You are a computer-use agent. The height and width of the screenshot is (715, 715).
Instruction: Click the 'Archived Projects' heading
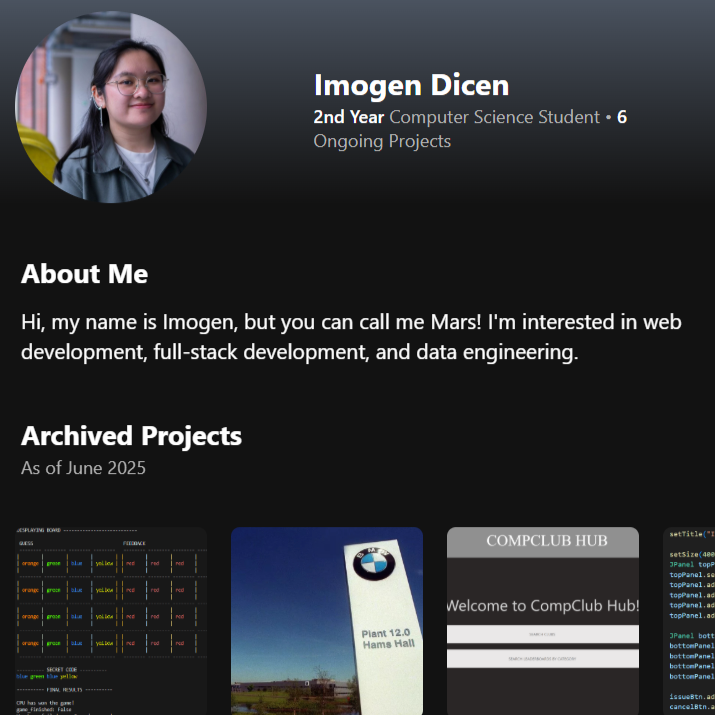pyautogui.click(x=131, y=436)
